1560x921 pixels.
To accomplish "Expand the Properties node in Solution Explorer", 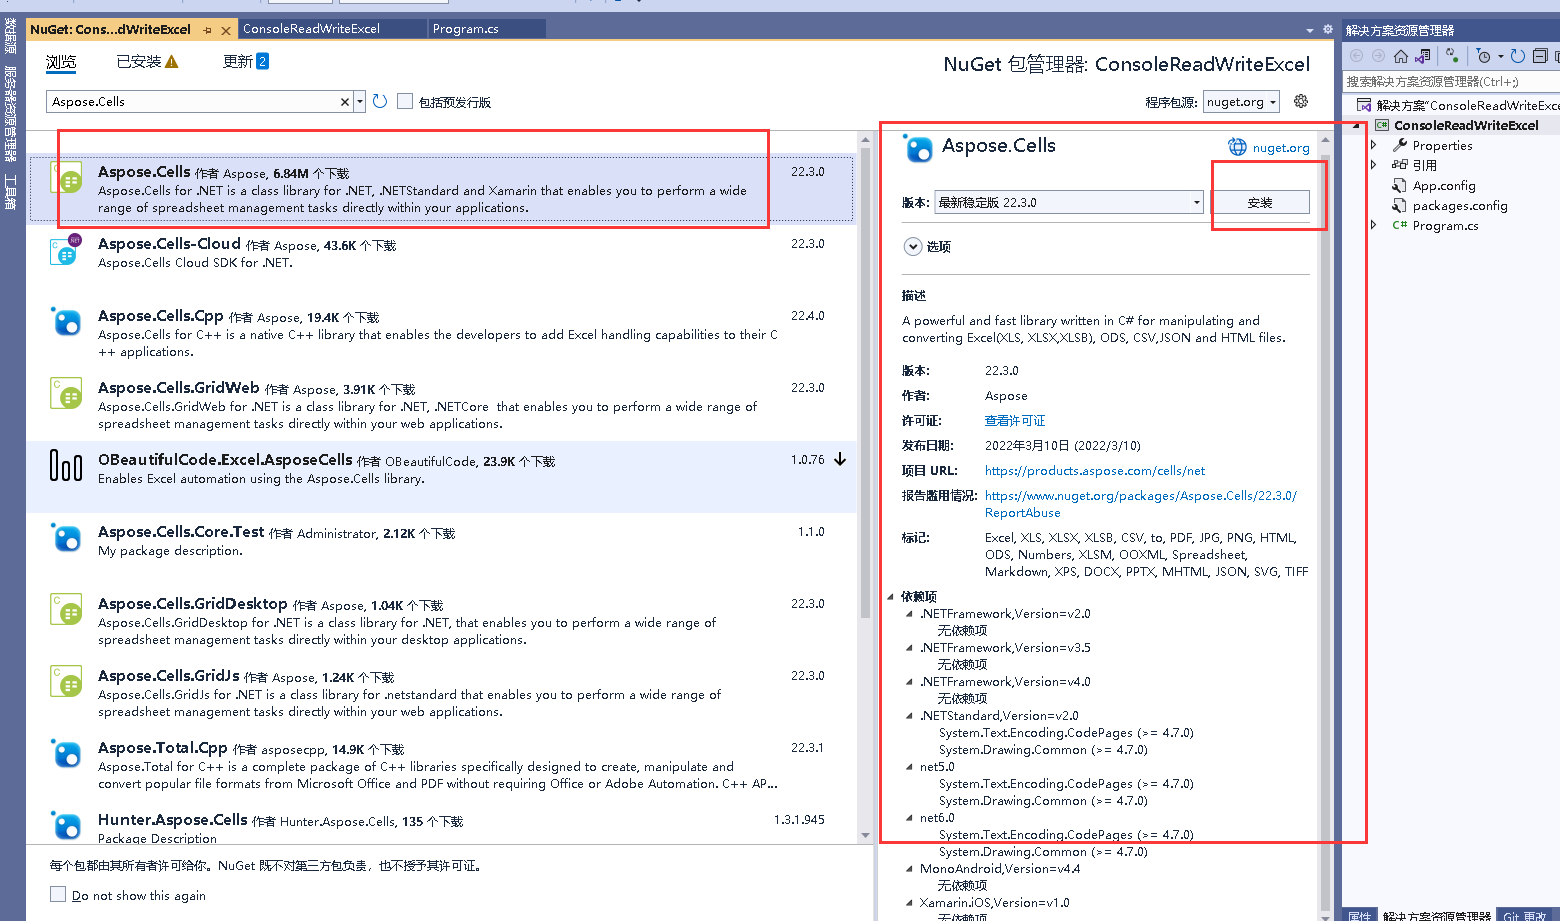I will click(x=1374, y=145).
